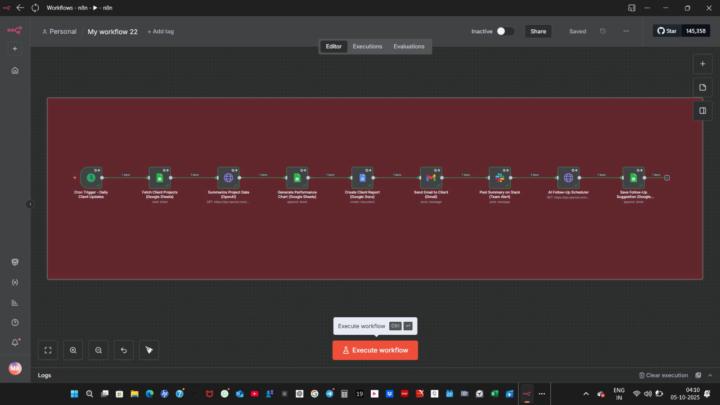This screenshot has height=405, width=720.
Task: Click the Execute workflow button
Action: [x=375, y=350]
